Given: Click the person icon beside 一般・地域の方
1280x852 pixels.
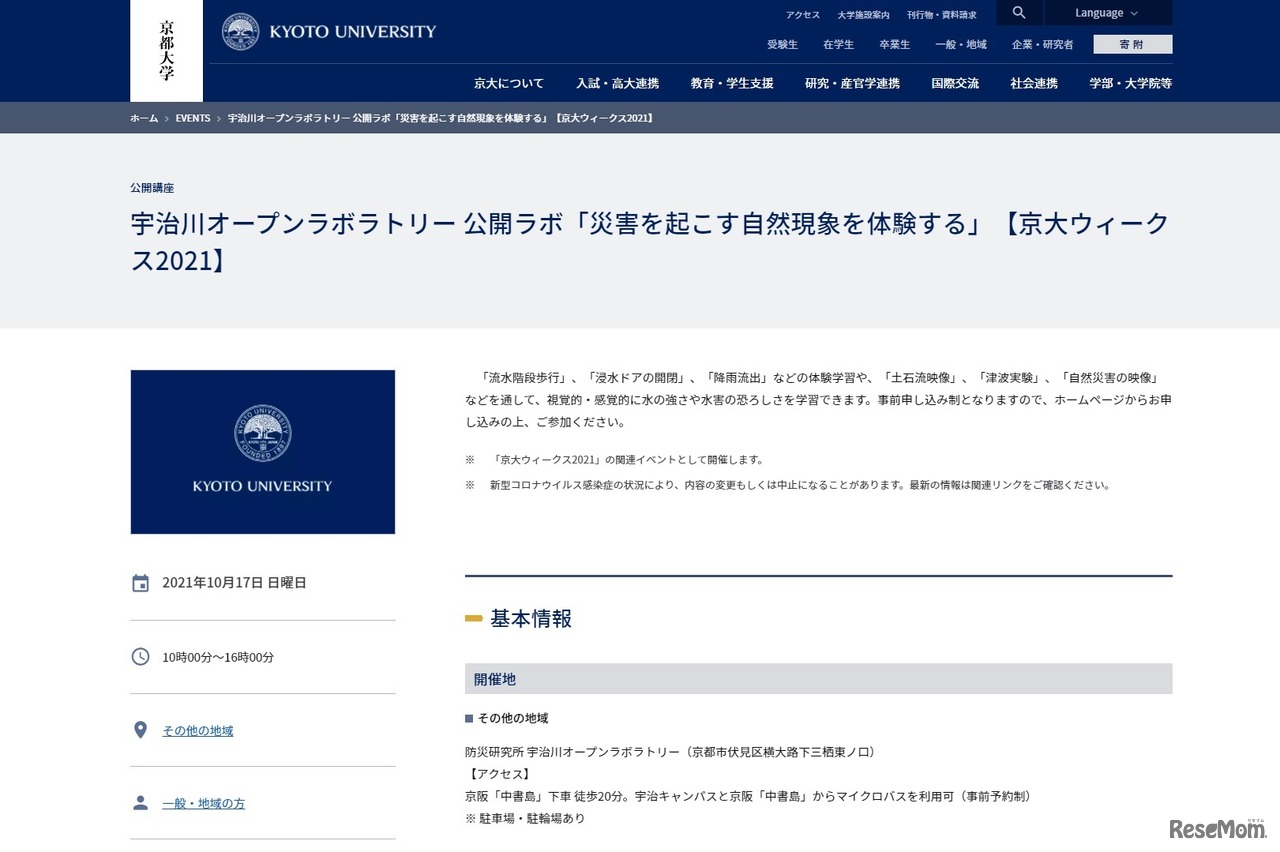Looking at the screenshot, I should tap(139, 802).
